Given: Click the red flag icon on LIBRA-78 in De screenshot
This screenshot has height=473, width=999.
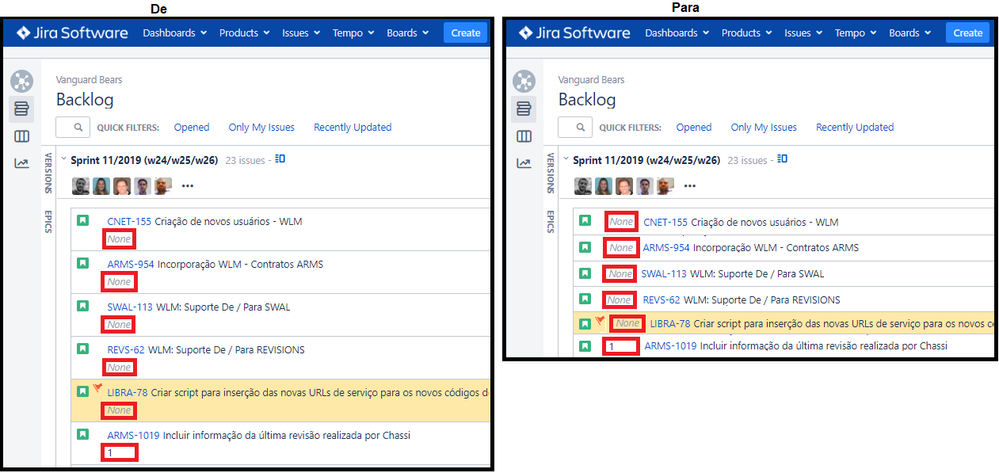Looking at the screenshot, I should click(97, 388).
